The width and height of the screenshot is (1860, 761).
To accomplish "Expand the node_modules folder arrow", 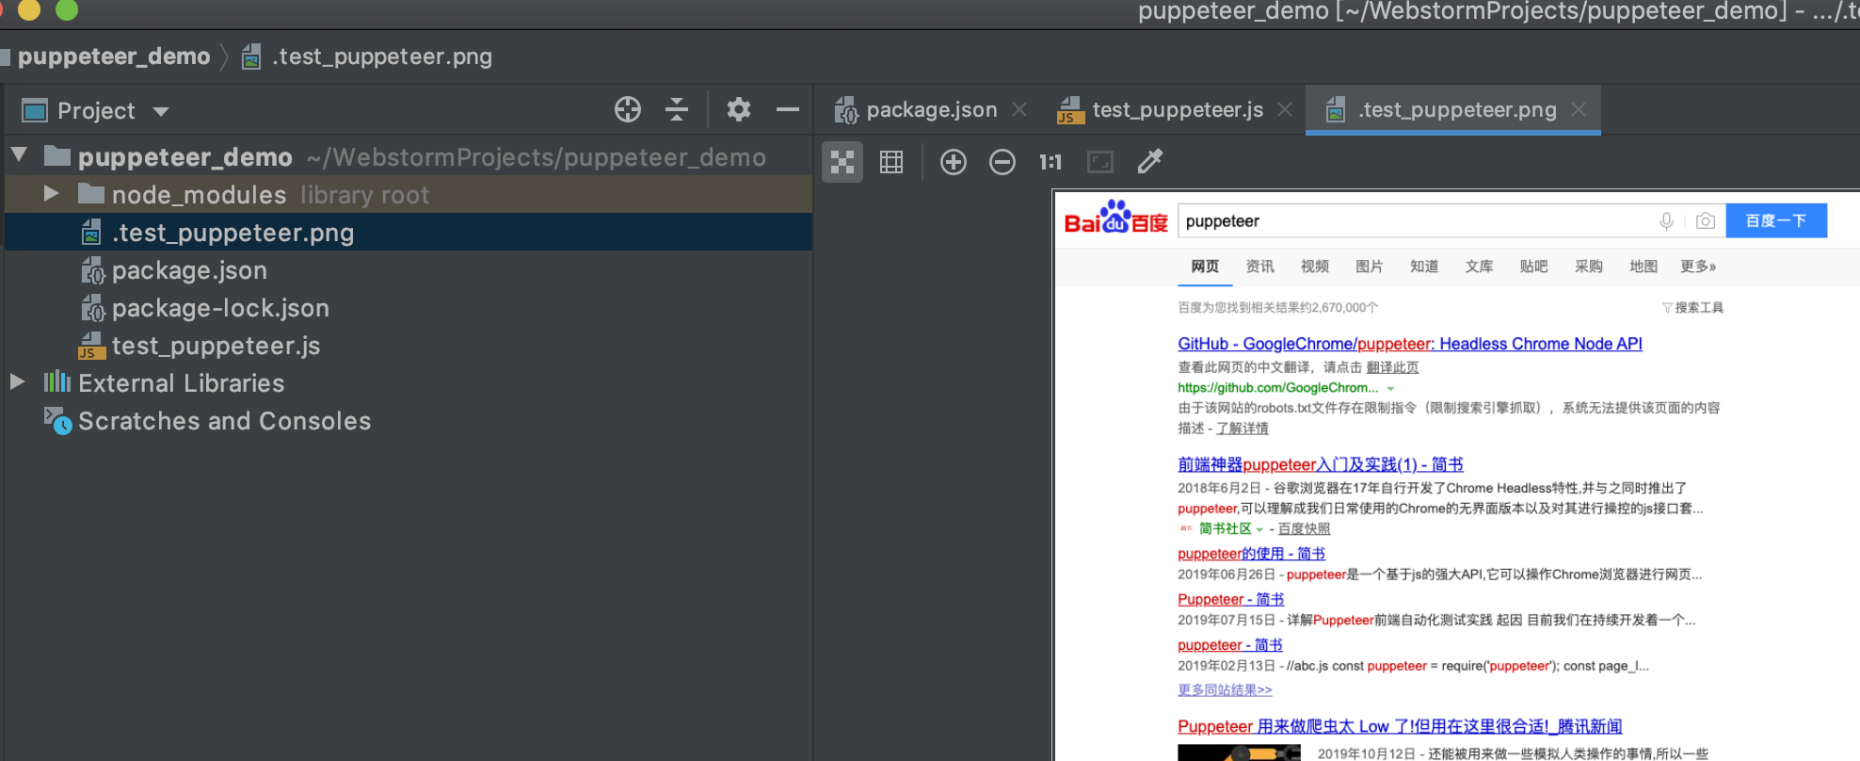I will click(51, 193).
